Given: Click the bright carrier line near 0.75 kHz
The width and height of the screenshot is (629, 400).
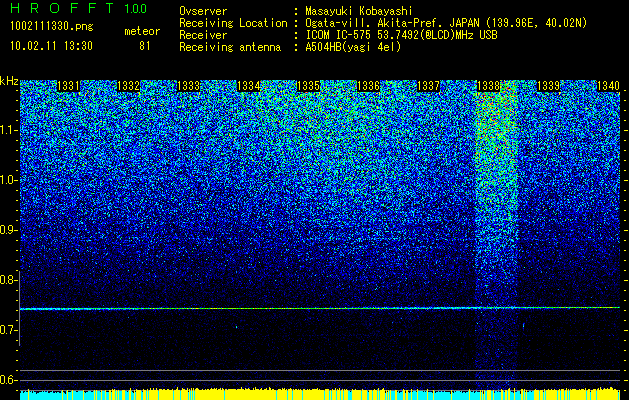Looking at the screenshot, I should 320,308.
